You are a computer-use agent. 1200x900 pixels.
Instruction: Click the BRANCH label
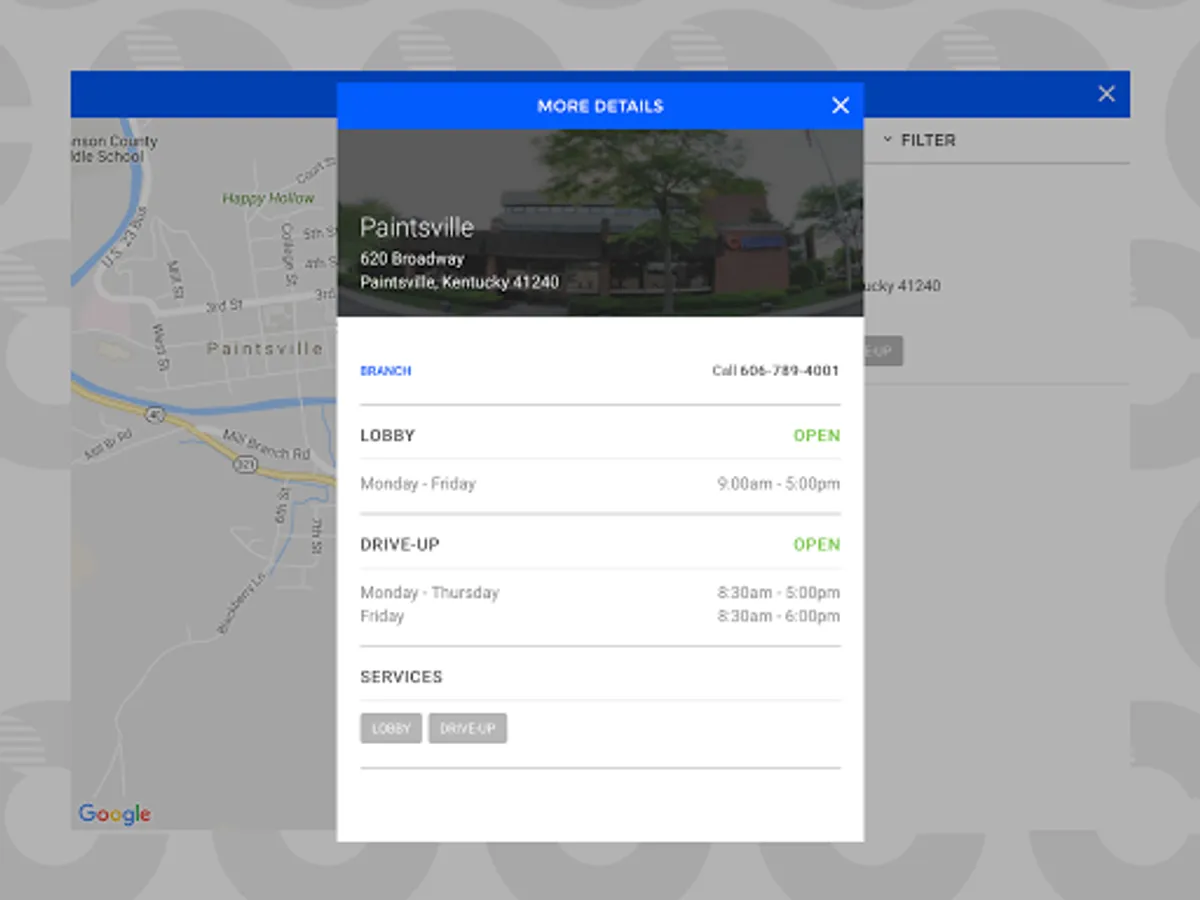385,371
